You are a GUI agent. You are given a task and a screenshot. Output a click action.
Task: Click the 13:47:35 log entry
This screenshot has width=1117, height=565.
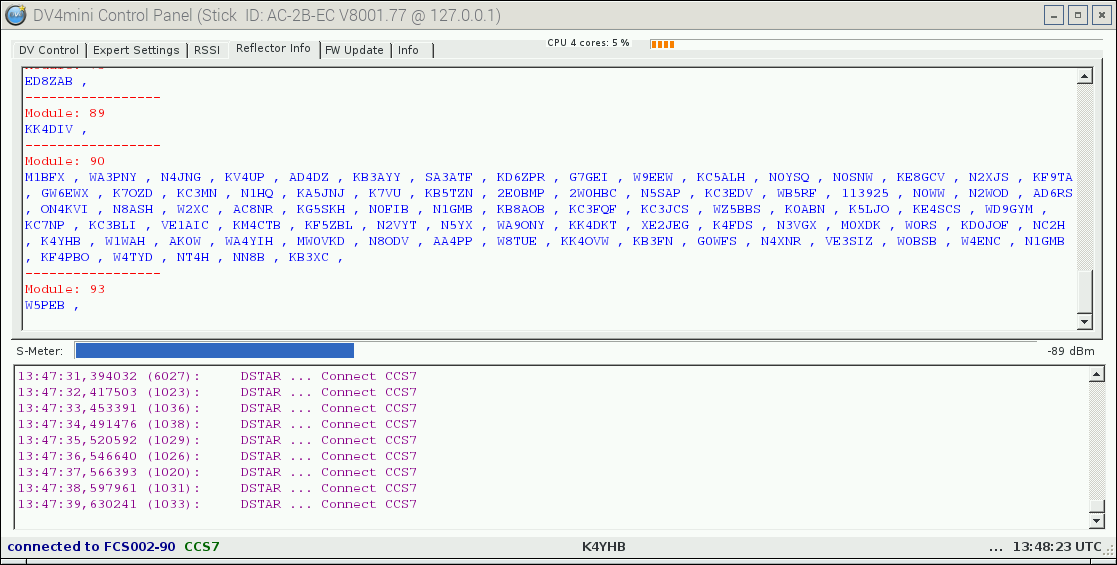tap(217, 440)
